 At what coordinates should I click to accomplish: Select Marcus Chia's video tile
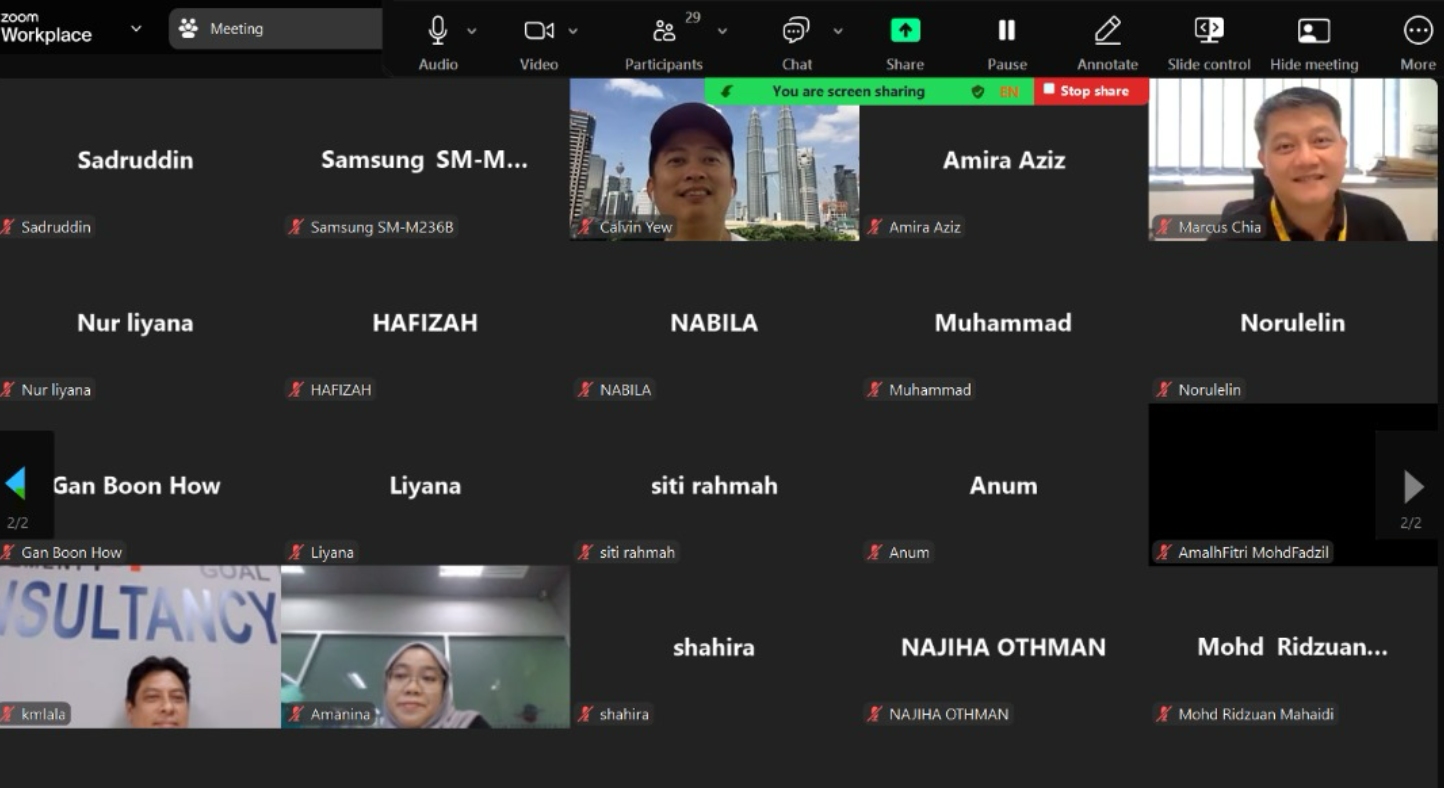pos(1292,160)
